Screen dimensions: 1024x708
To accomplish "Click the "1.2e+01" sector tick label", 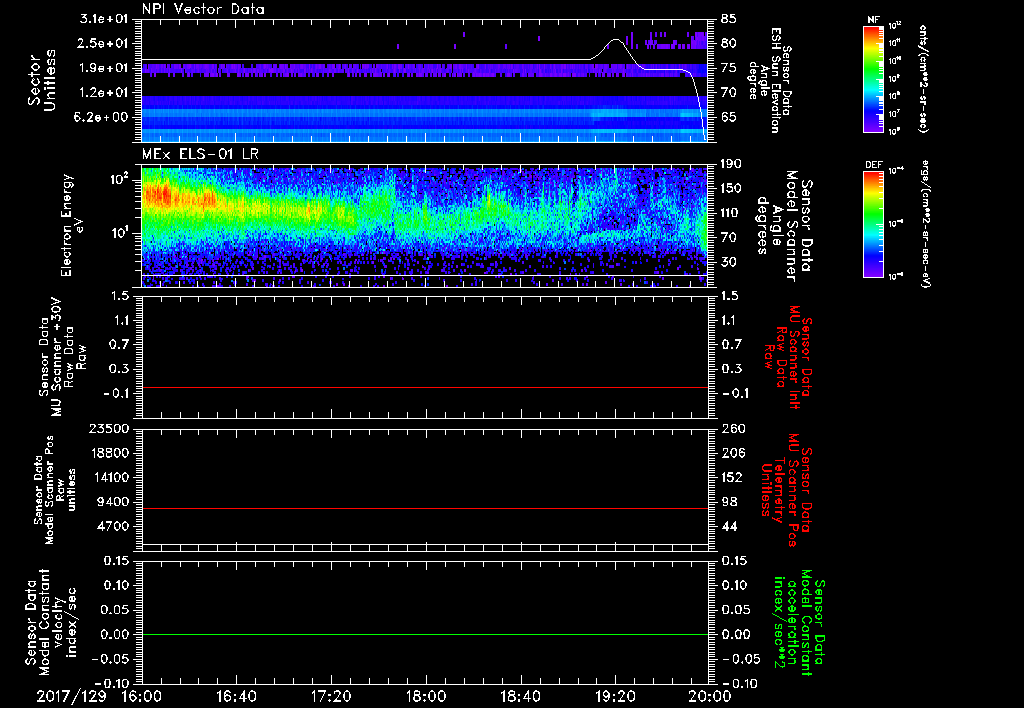I will pyautogui.click(x=104, y=93).
